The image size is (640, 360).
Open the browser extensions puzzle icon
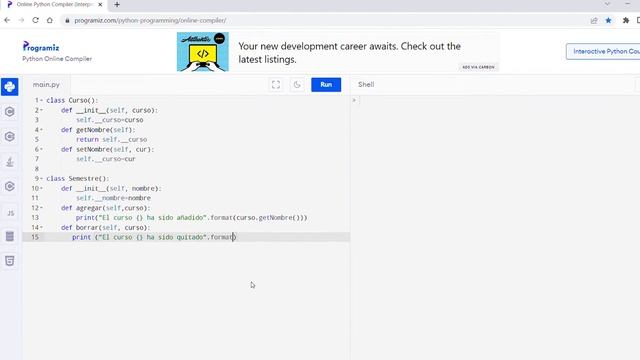click(626, 20)
